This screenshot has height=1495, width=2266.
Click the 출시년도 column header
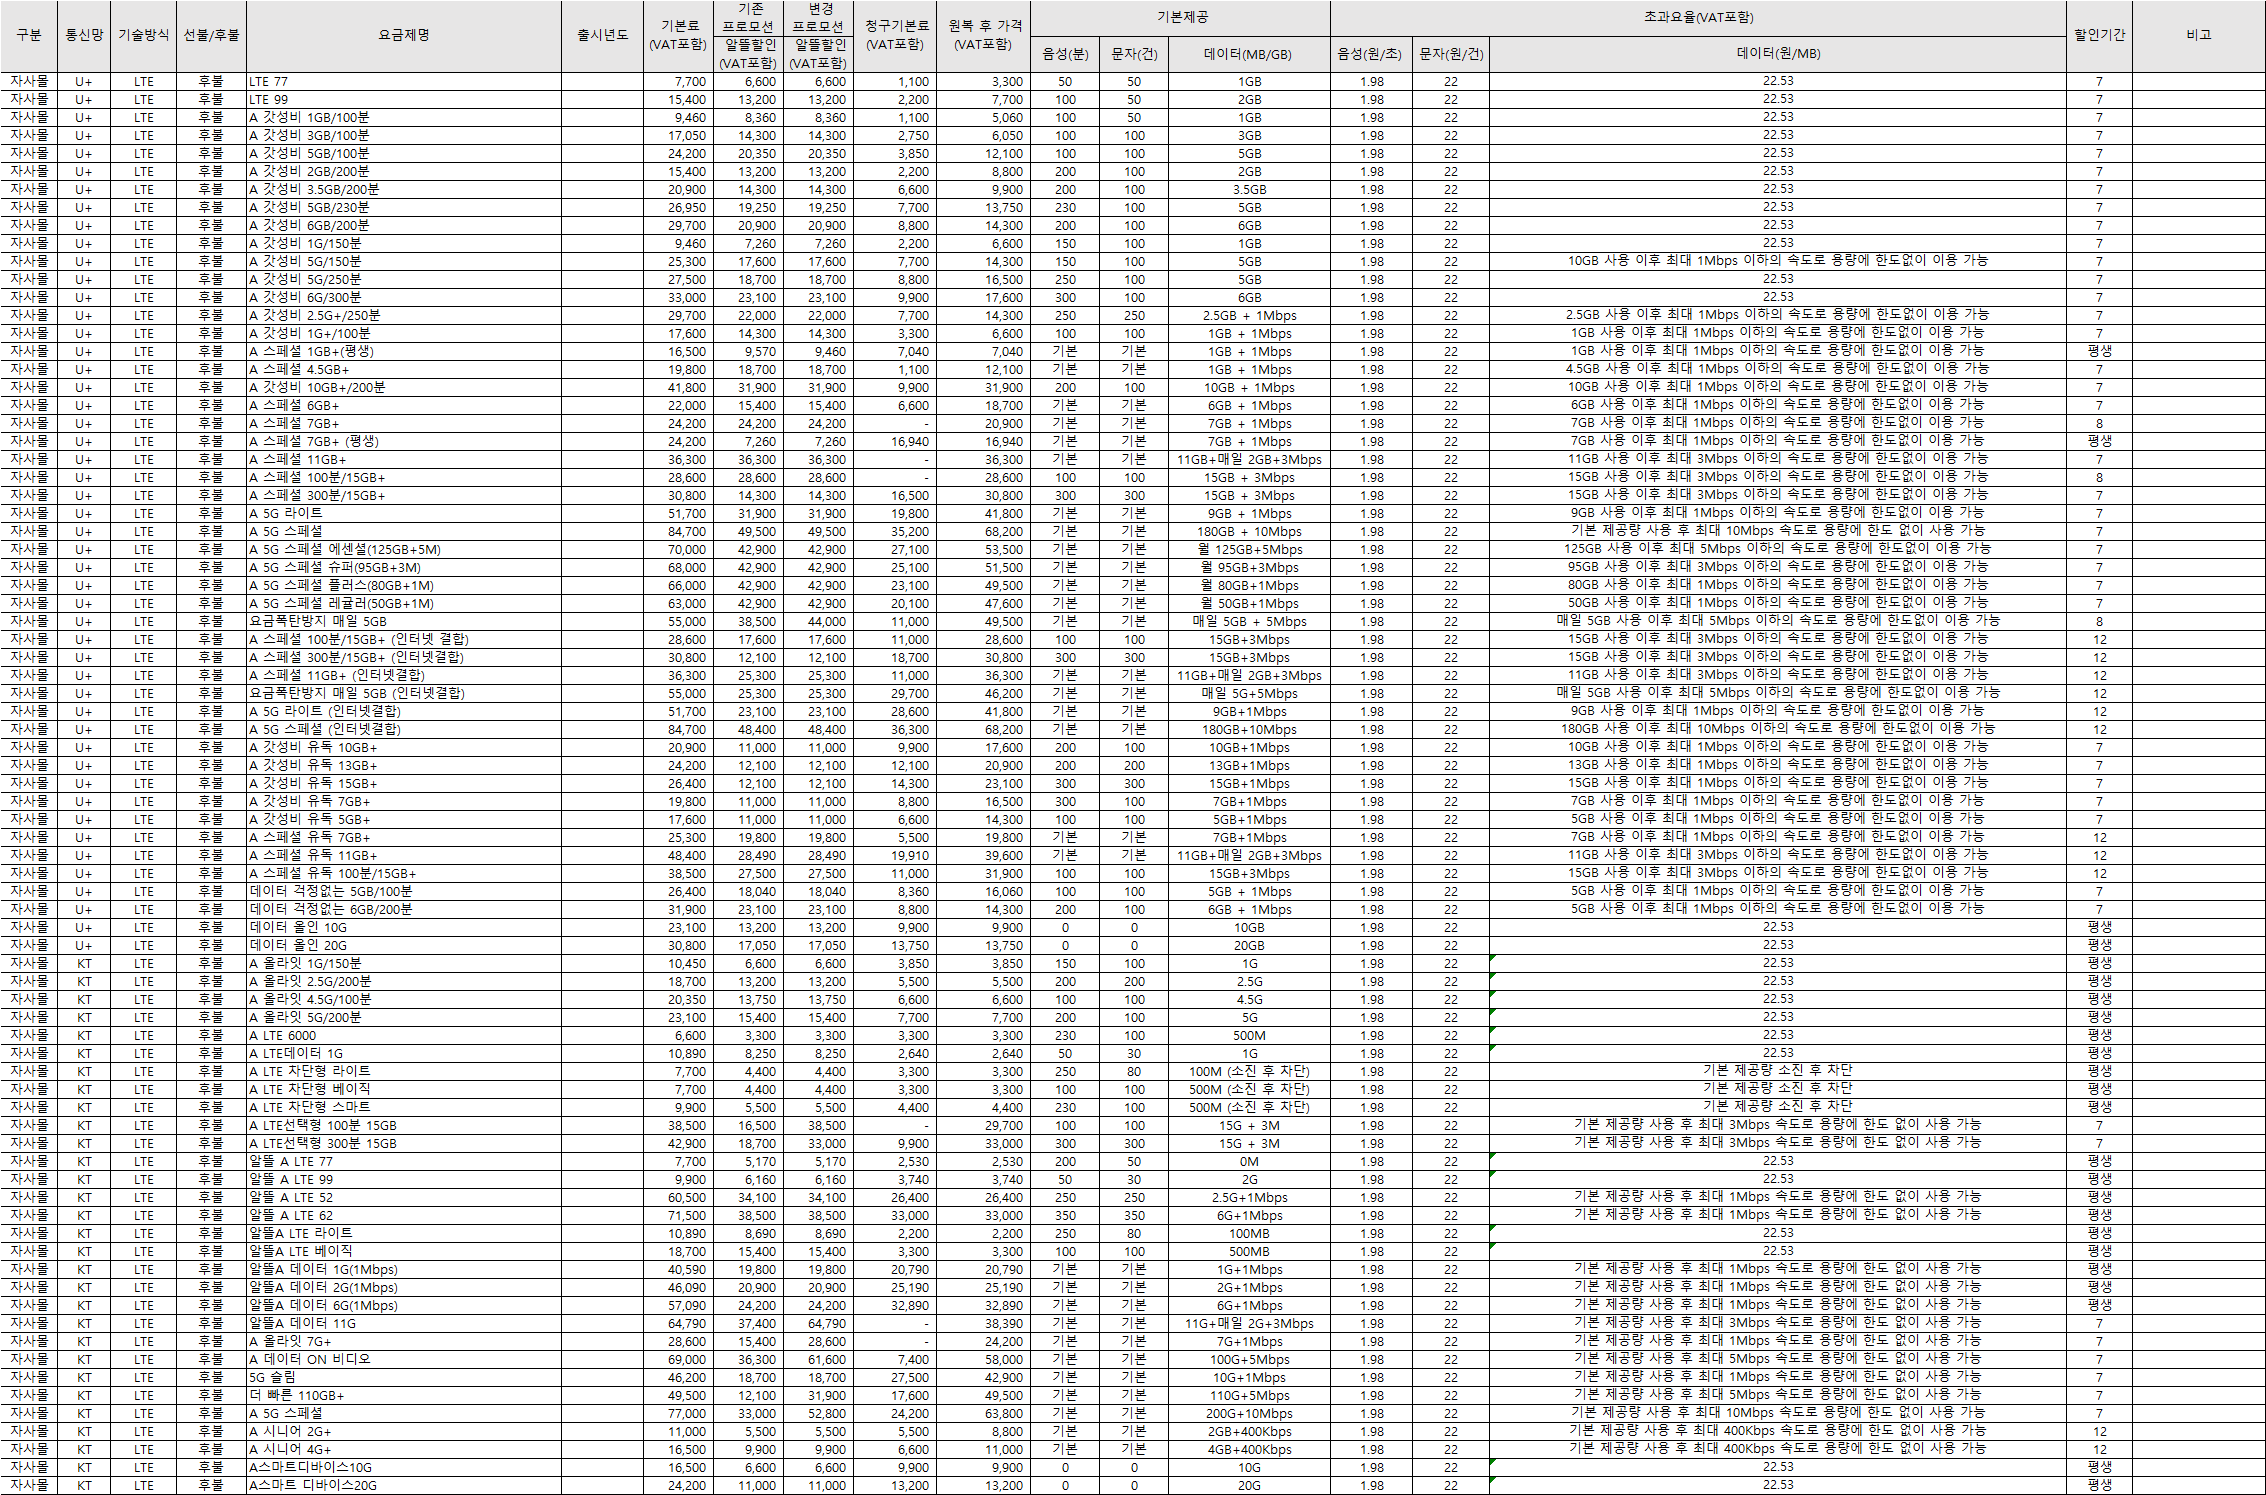click(x=602, y=35)
